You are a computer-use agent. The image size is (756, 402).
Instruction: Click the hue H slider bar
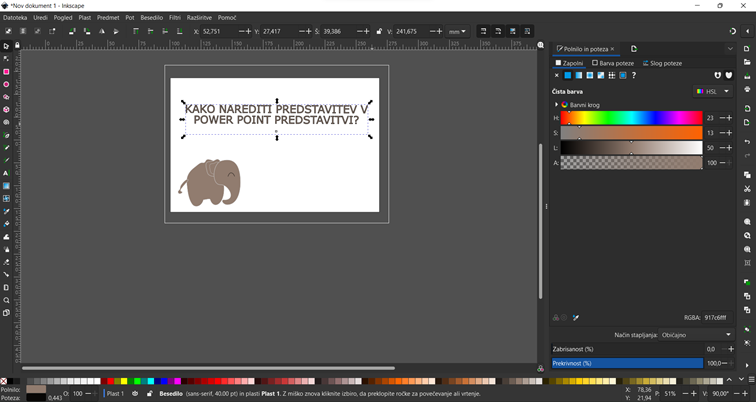[x=631, y=118]
